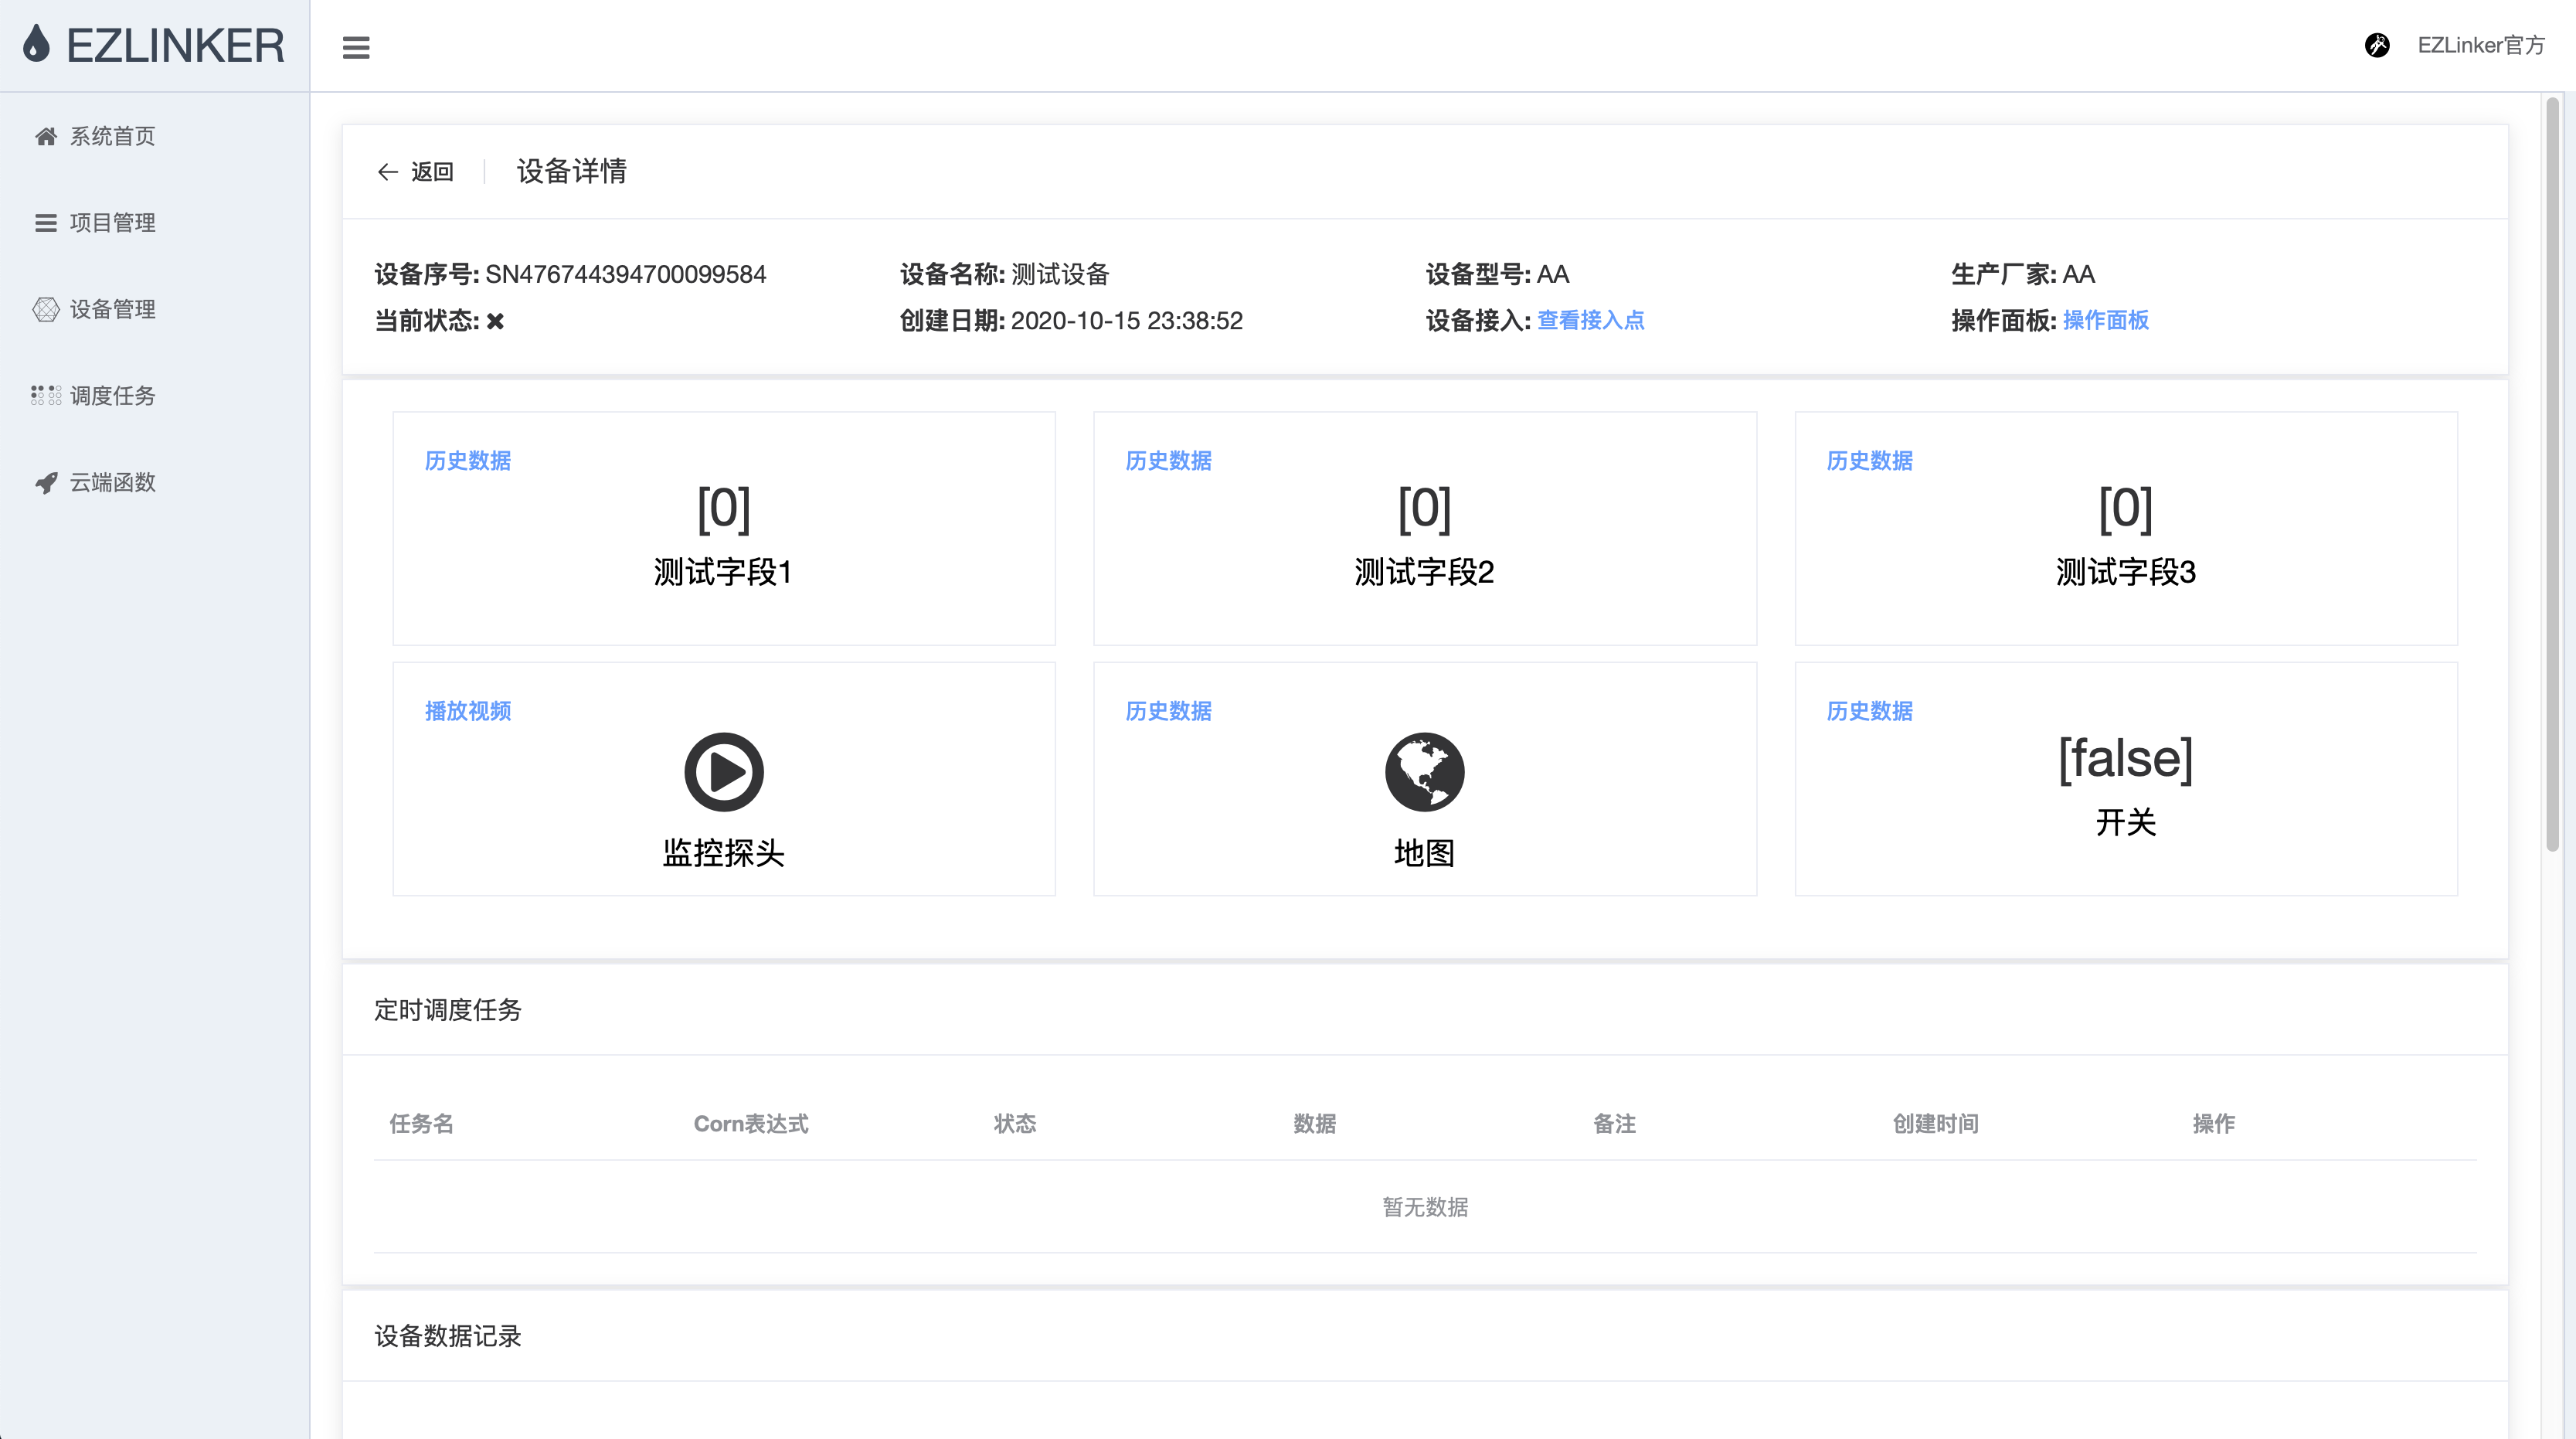The image size is (2576, 1439).
Task: Click the 数据 column header
Action: 1314,1123
